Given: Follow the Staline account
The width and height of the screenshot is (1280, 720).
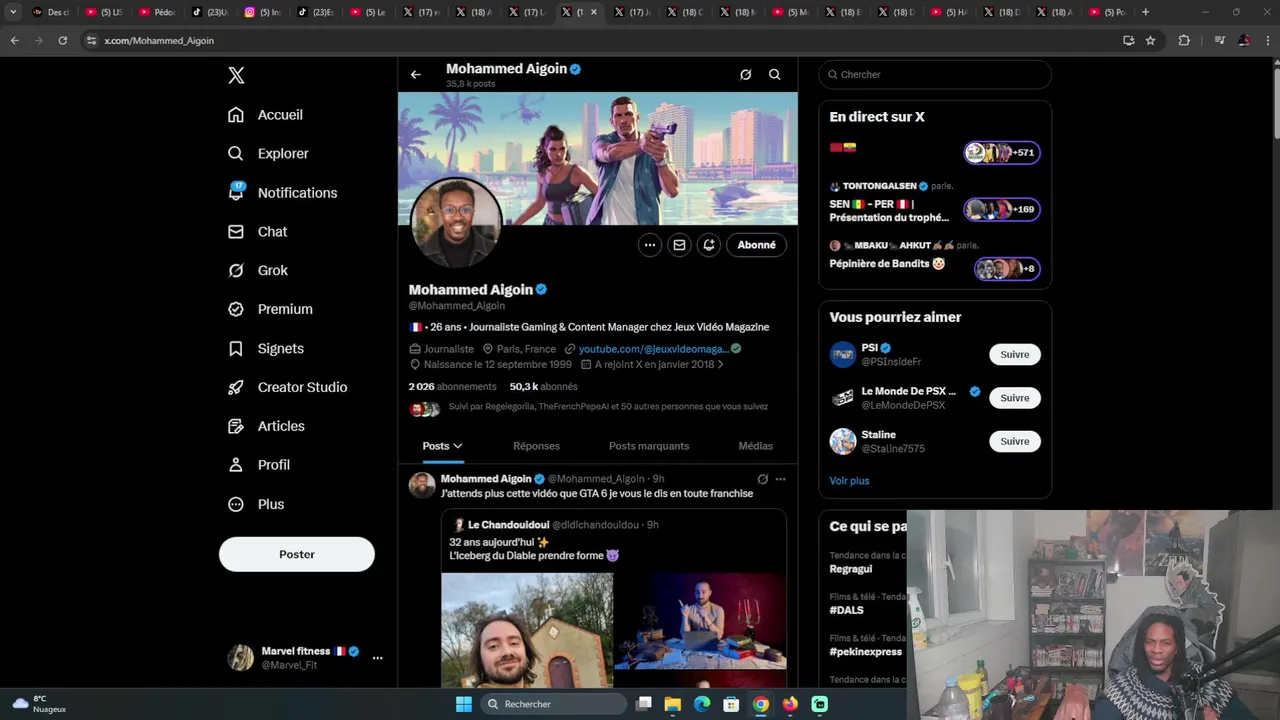Looking at the screenshot, I should (1015, 441).
